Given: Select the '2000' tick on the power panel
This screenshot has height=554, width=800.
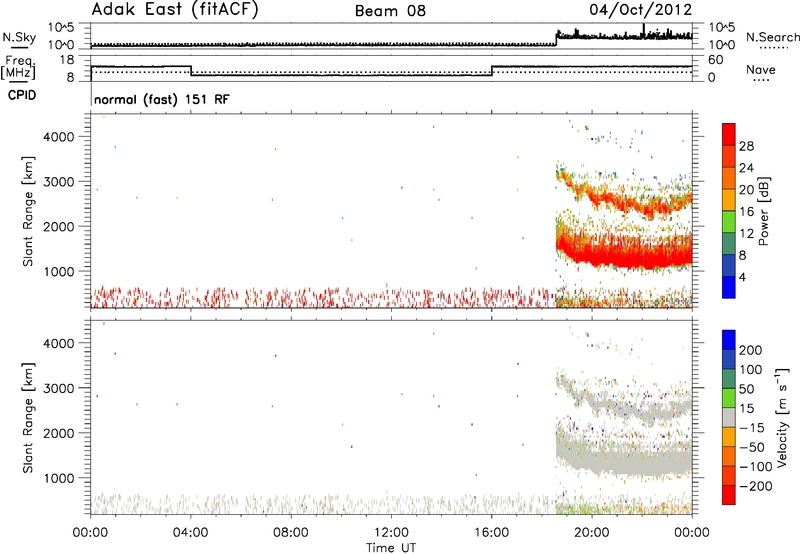Looking at the screenshot, I should [x=59, y=226].
